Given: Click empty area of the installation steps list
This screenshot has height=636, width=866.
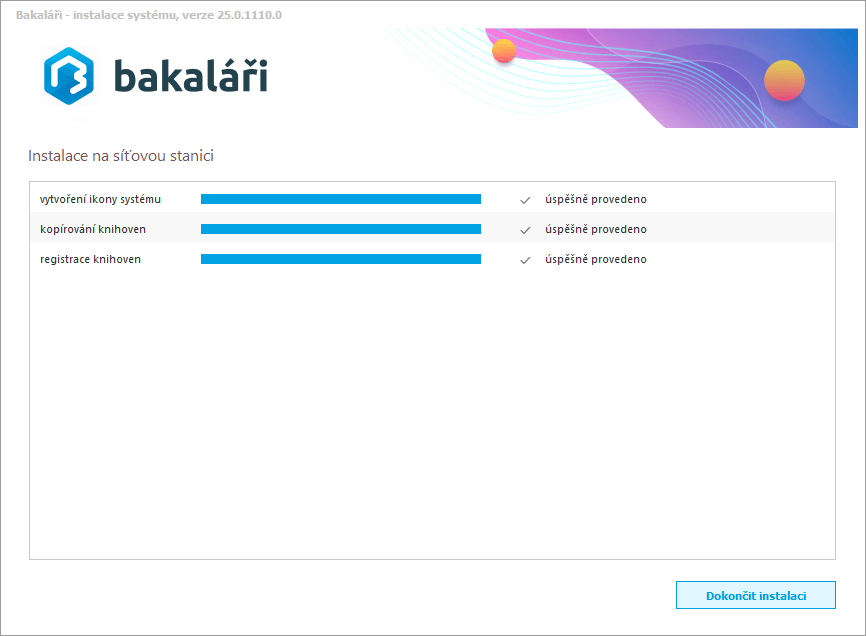Looking at the screenshot, I should [430, 420].
